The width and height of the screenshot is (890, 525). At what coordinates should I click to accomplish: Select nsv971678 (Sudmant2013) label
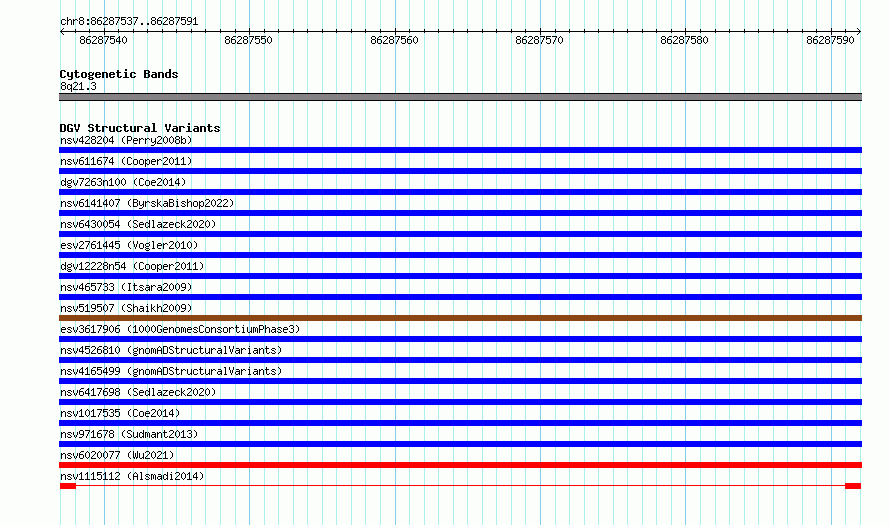pyautogui.click(x=129, y=434)
